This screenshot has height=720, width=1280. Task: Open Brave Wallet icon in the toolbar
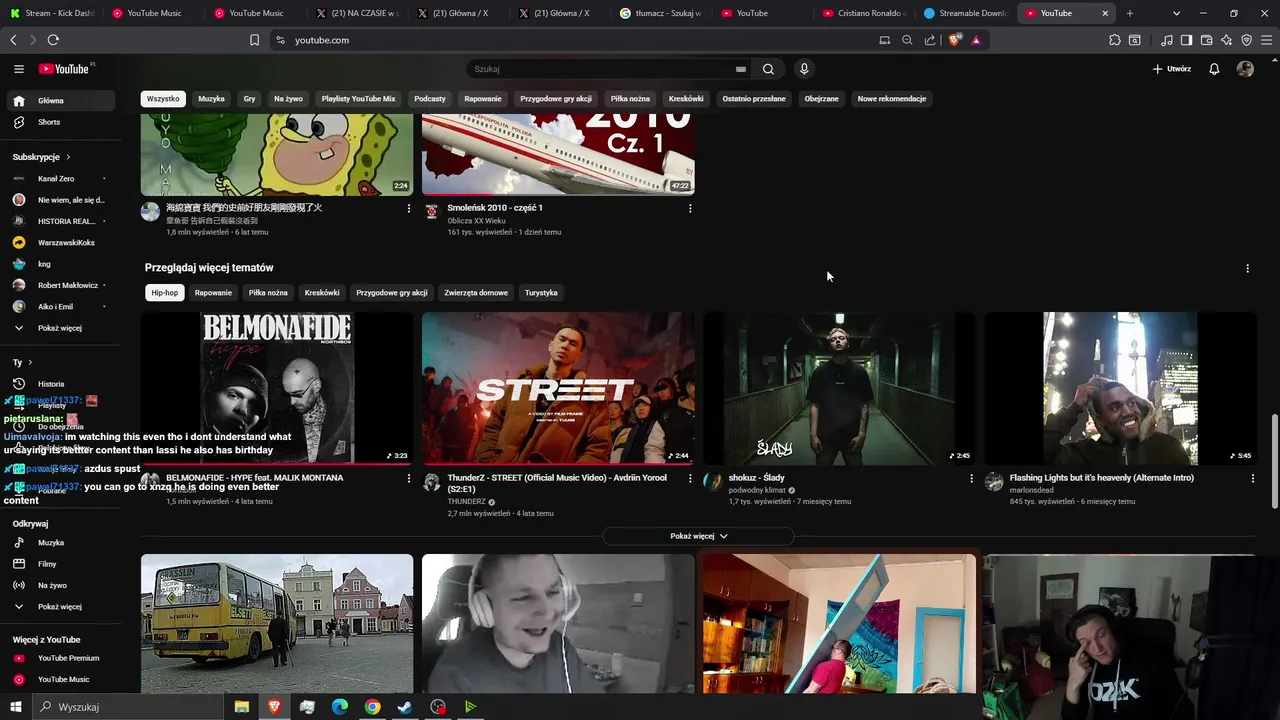(x=1206, y=40)
